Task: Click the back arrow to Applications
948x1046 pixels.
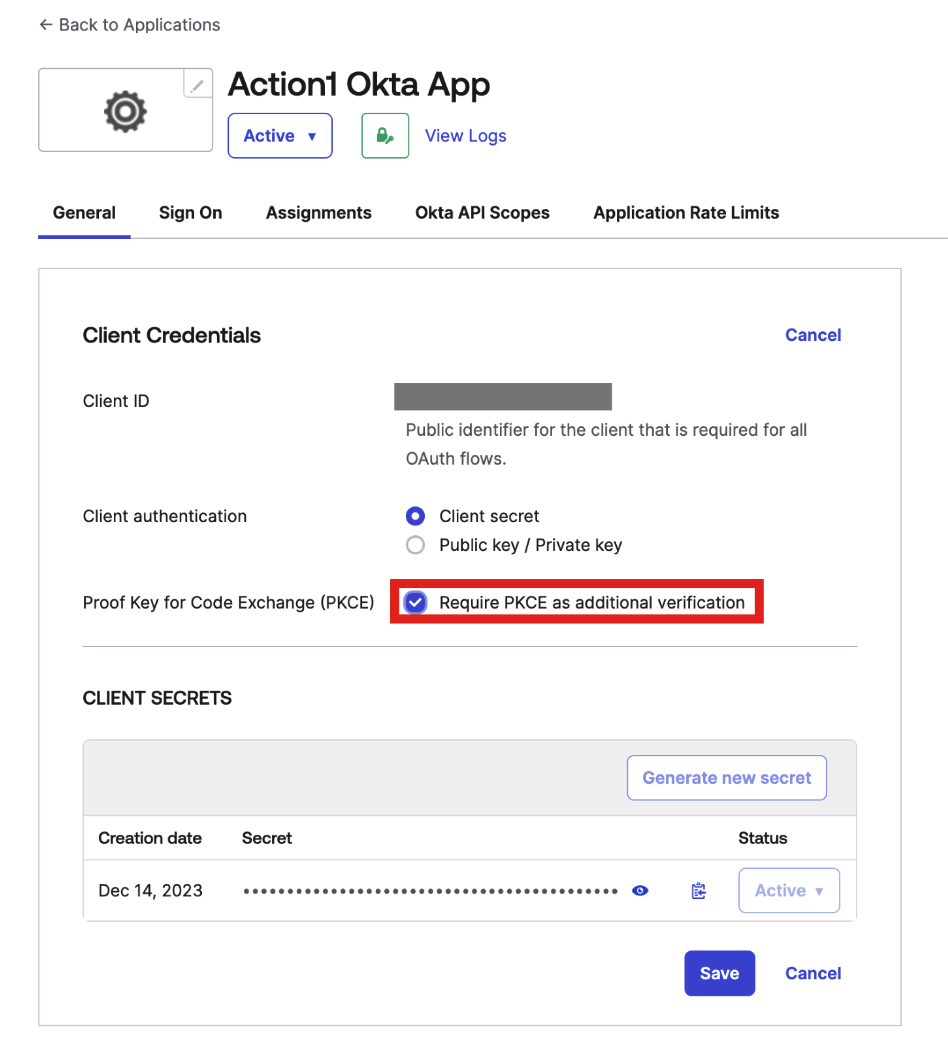Action: (x=46, y=24)
